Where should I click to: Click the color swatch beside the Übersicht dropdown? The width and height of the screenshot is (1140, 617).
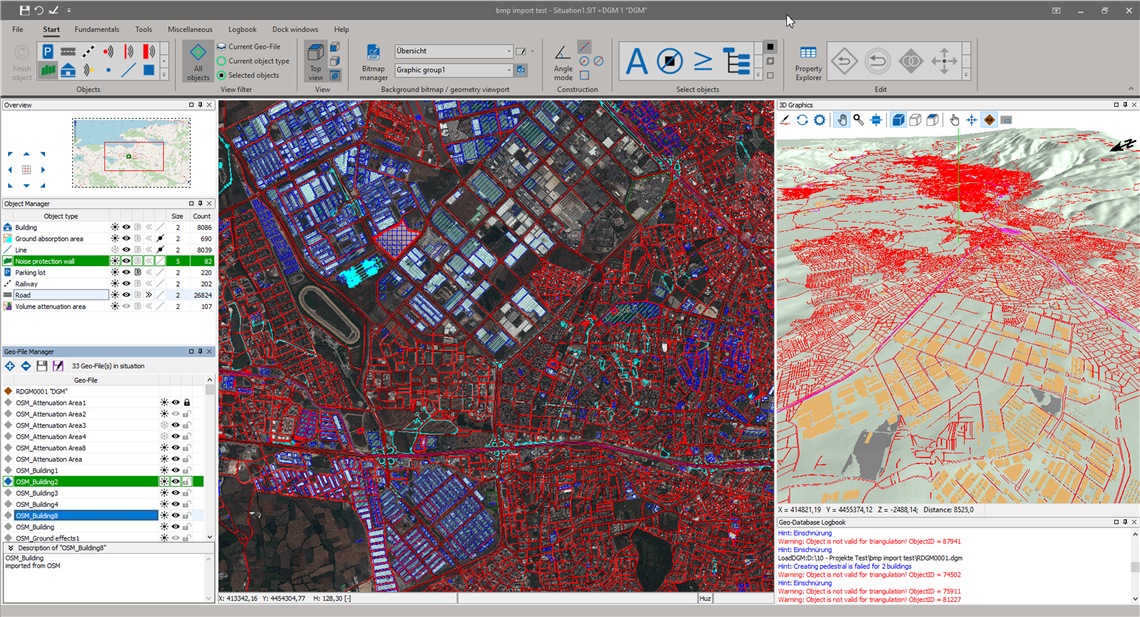click(523, 50)
